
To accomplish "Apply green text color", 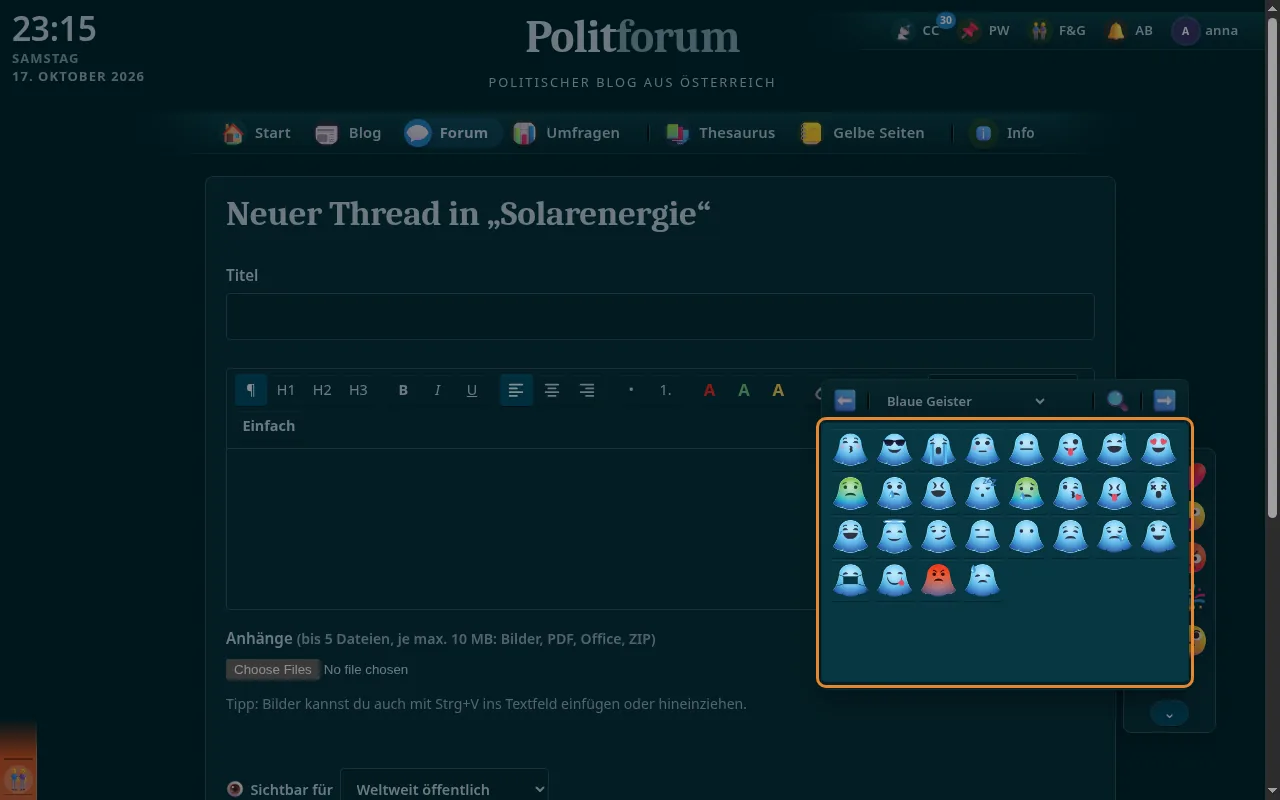I will click(x=744, y=390).
